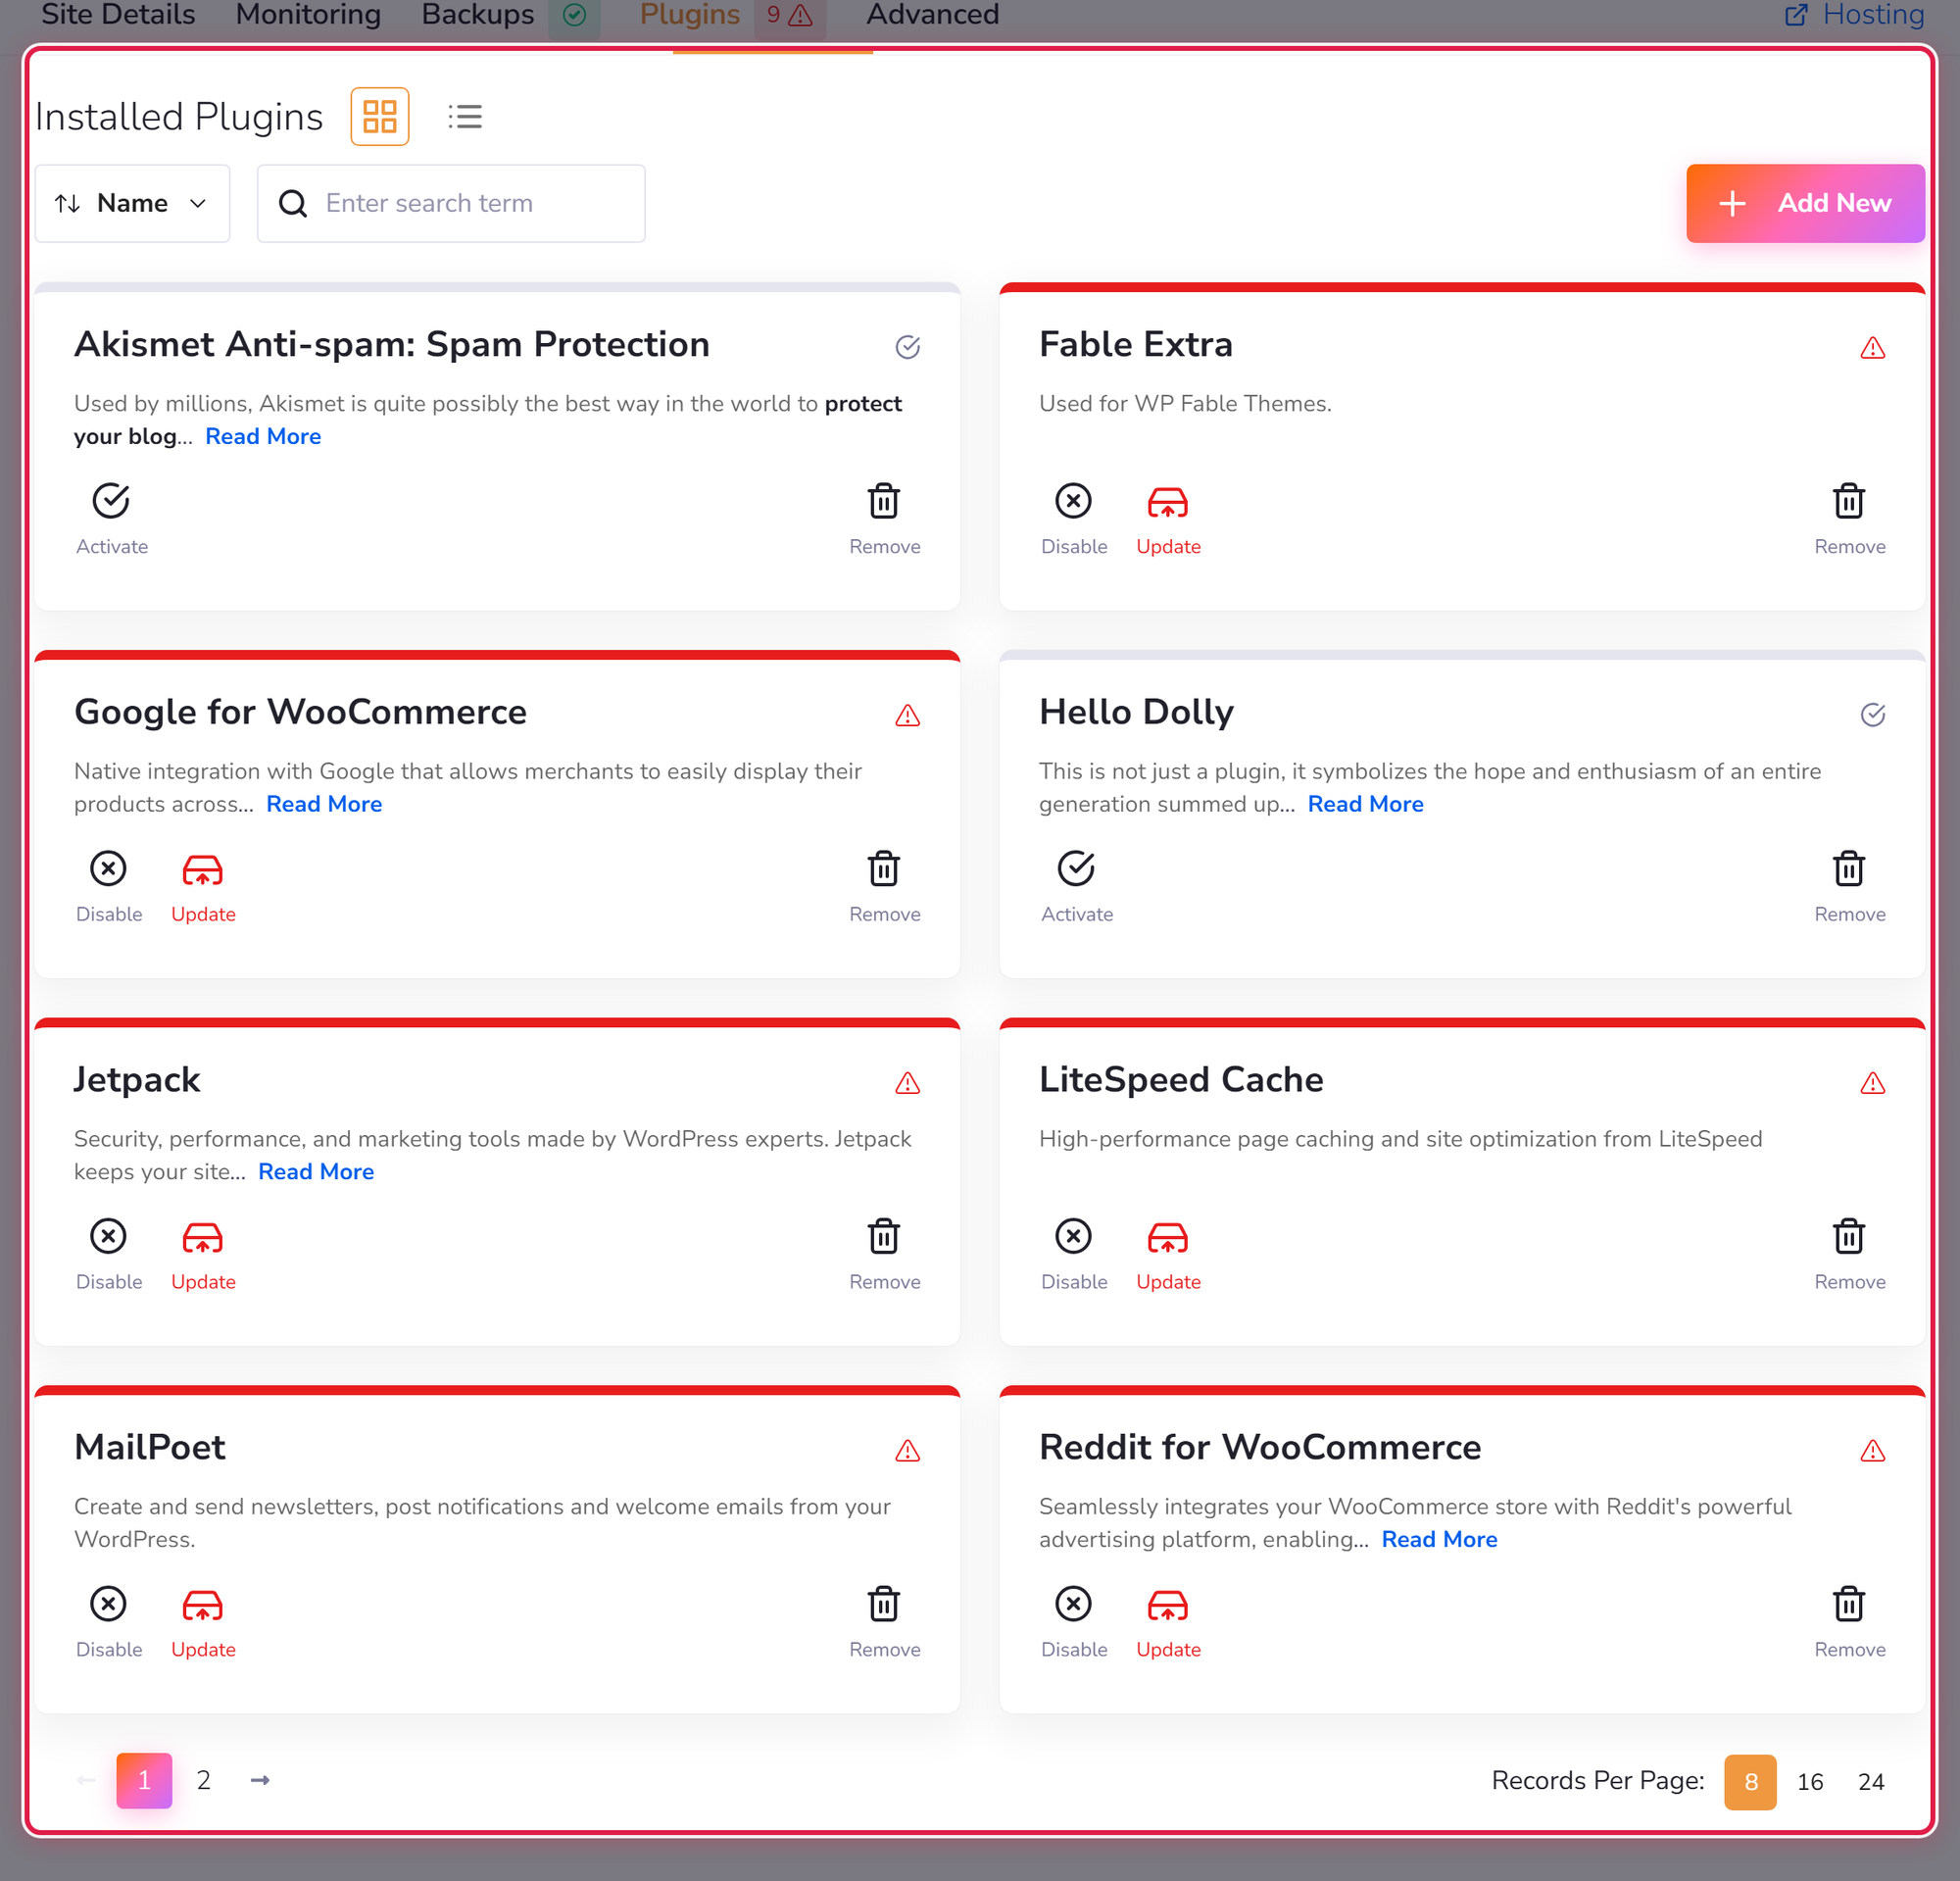Screen dimensions: 1960x1881
Task: Remove the MailPoet plugin
Action: [884, 1622]
